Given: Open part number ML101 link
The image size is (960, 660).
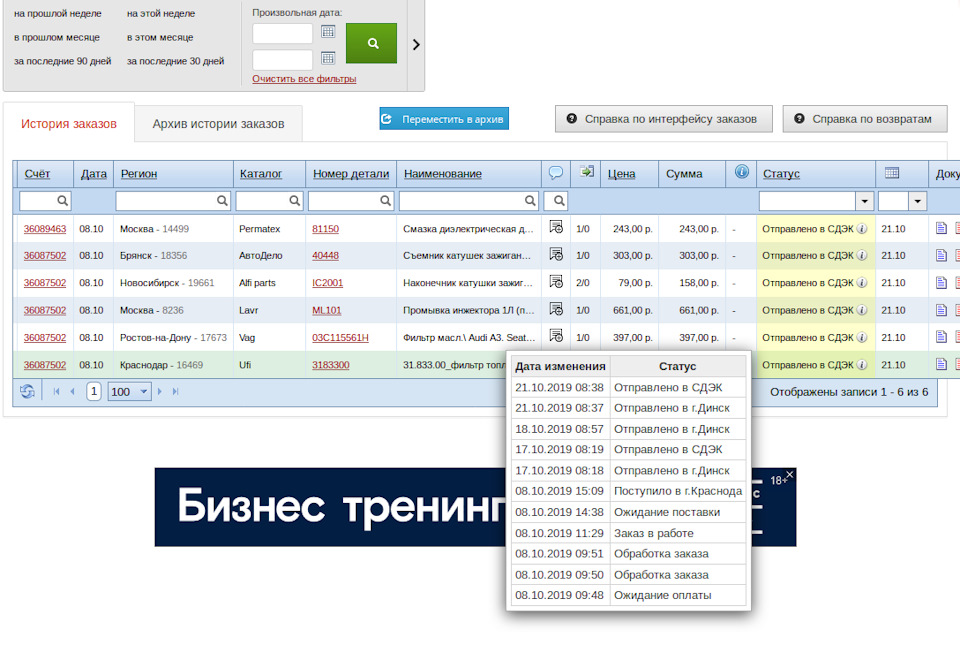Looking at the screenshot, I should click(326, 310).
